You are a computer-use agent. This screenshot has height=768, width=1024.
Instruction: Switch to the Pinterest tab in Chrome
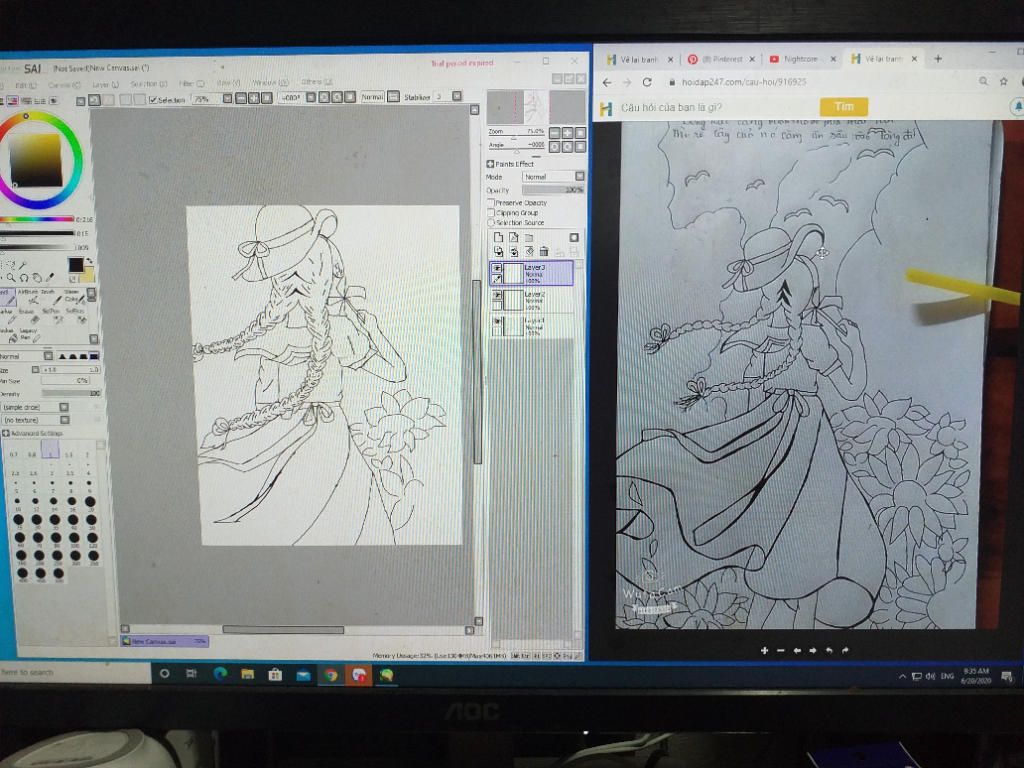click(x=721, y=59)
